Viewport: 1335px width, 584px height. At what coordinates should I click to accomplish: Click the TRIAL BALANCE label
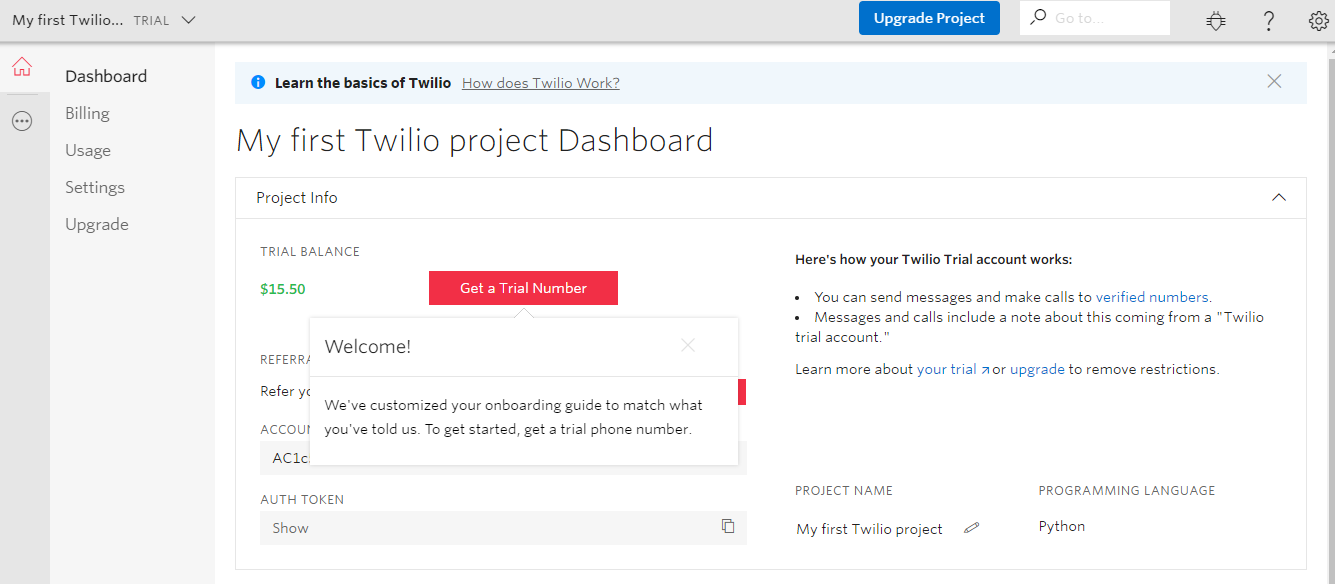tap(310, 251)
